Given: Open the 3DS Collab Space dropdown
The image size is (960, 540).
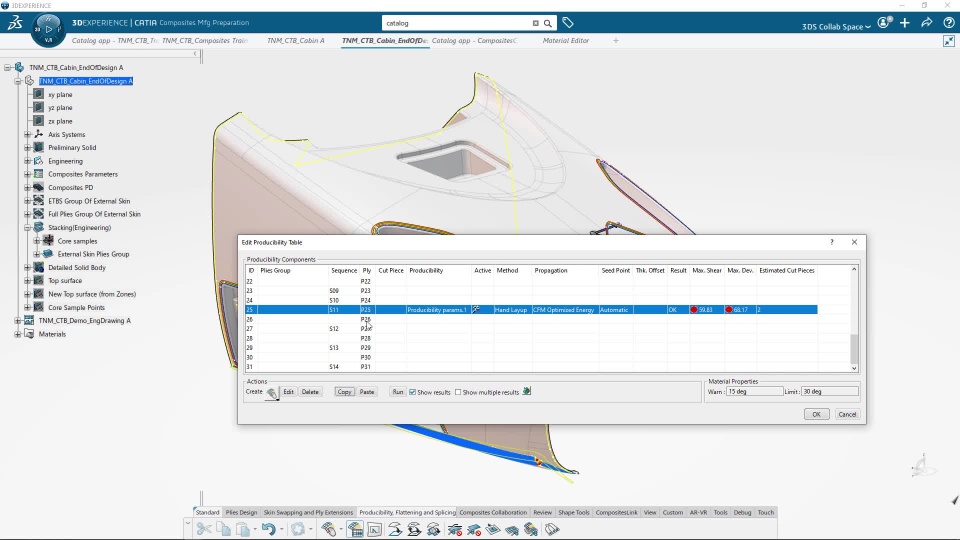Looking at the screenshot, I should pyautogui.click(x=836, y=26).
